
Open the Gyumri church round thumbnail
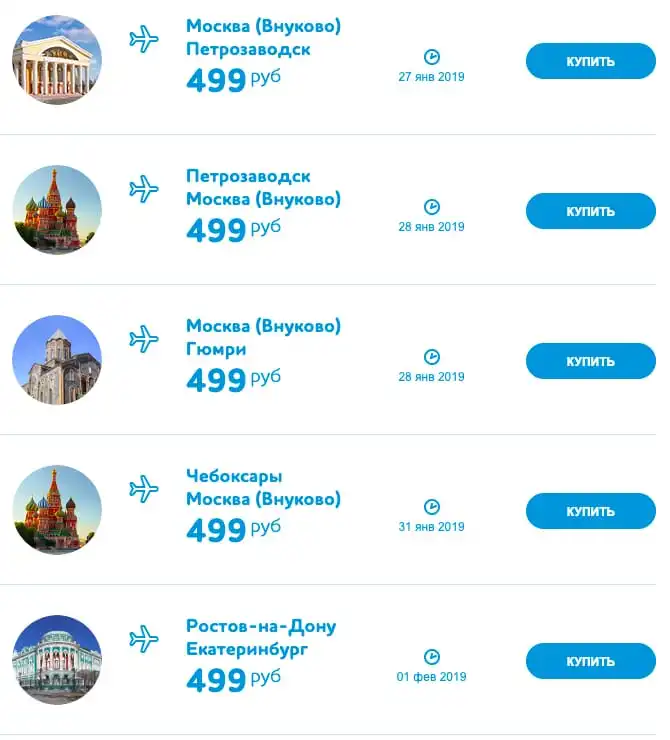[x=57, y=360]
